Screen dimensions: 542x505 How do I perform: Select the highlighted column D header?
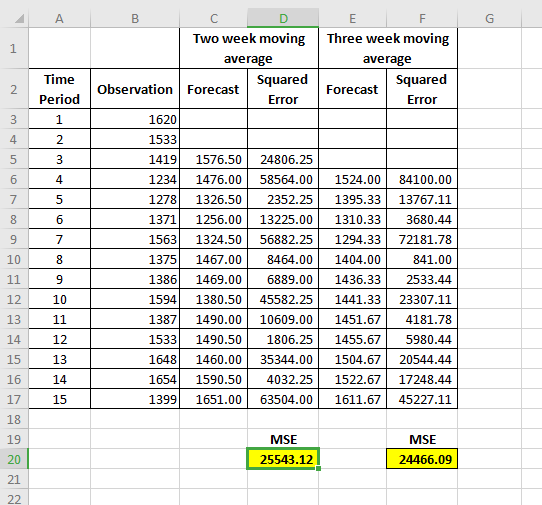[x=283, y=18]
